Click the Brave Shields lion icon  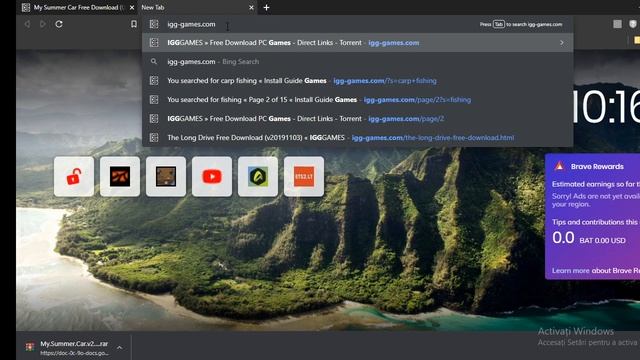tap(633, 24)
